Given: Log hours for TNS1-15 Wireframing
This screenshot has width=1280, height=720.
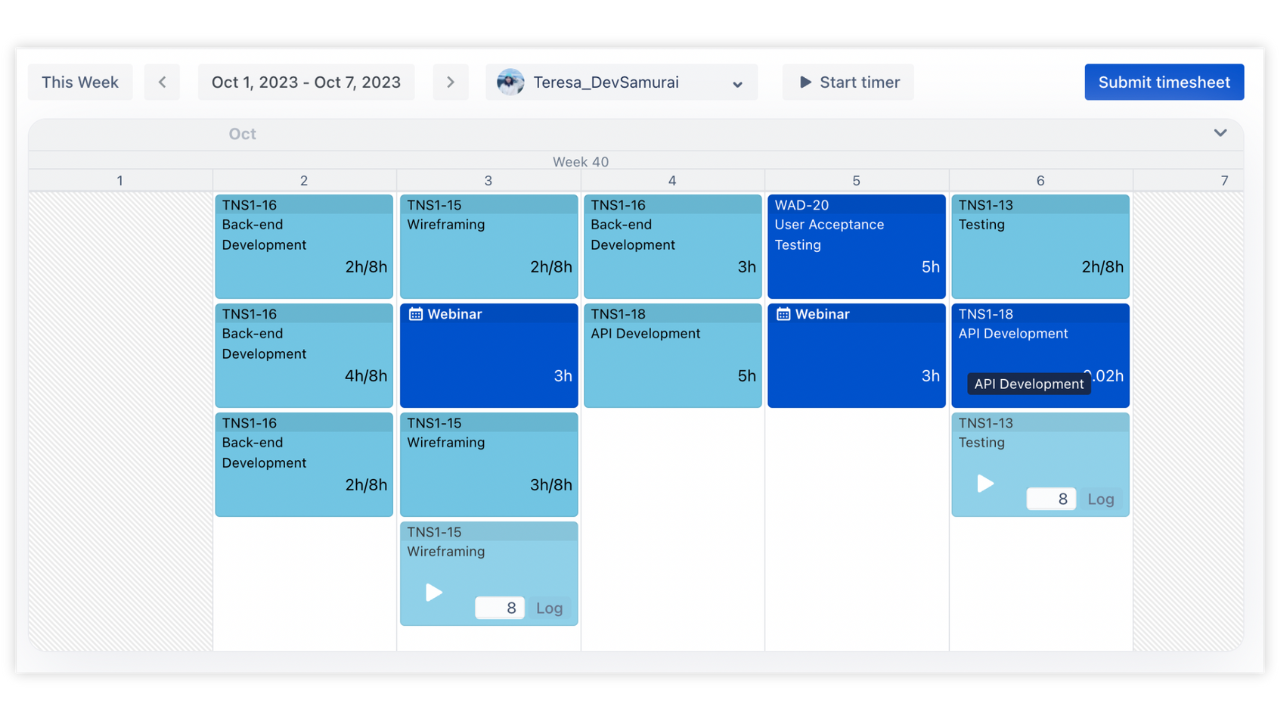Looking at the screenshot, I should 550,608.
